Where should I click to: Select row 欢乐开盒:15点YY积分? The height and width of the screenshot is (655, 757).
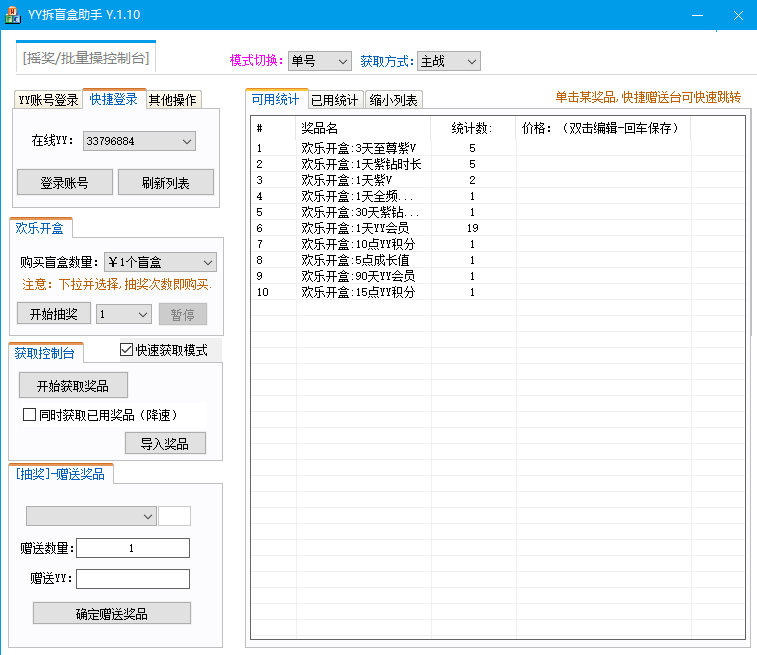click(497, 292)
